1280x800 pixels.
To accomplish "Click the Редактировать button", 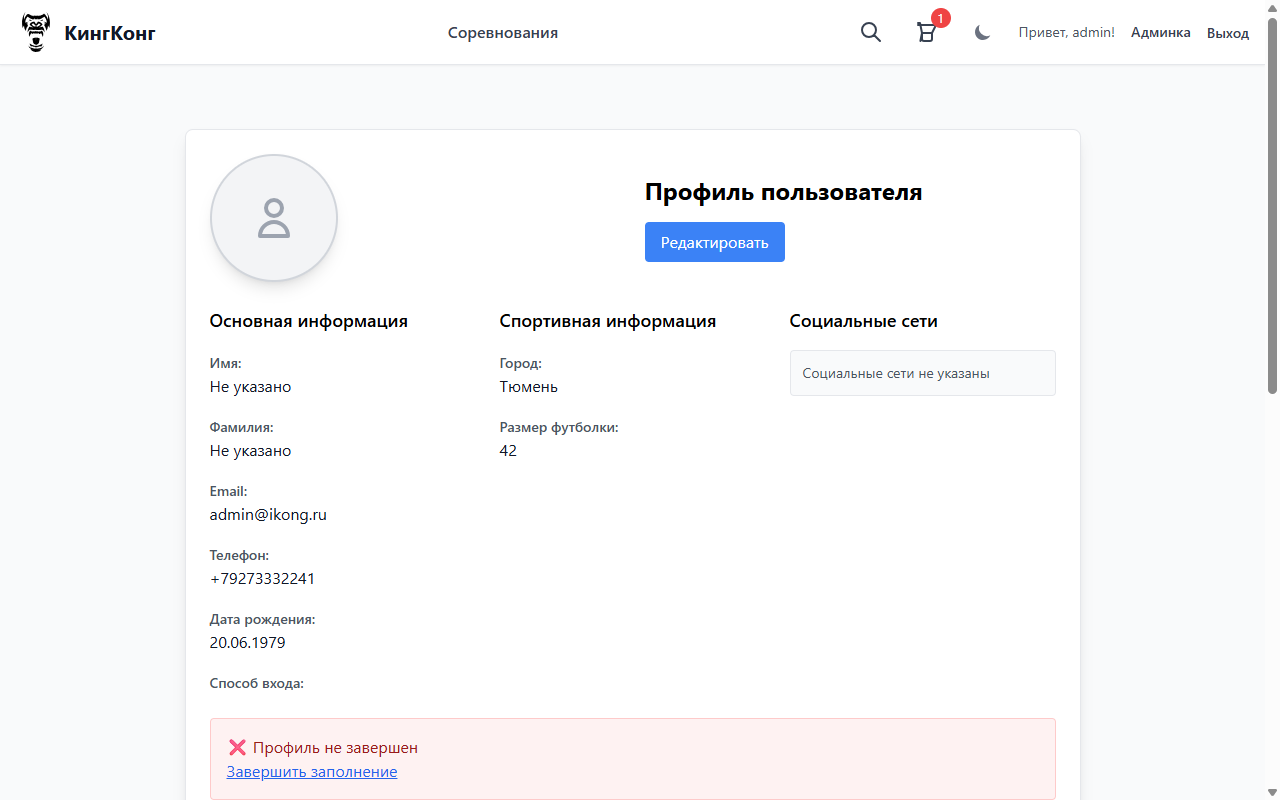I will [x=714, y=242].
